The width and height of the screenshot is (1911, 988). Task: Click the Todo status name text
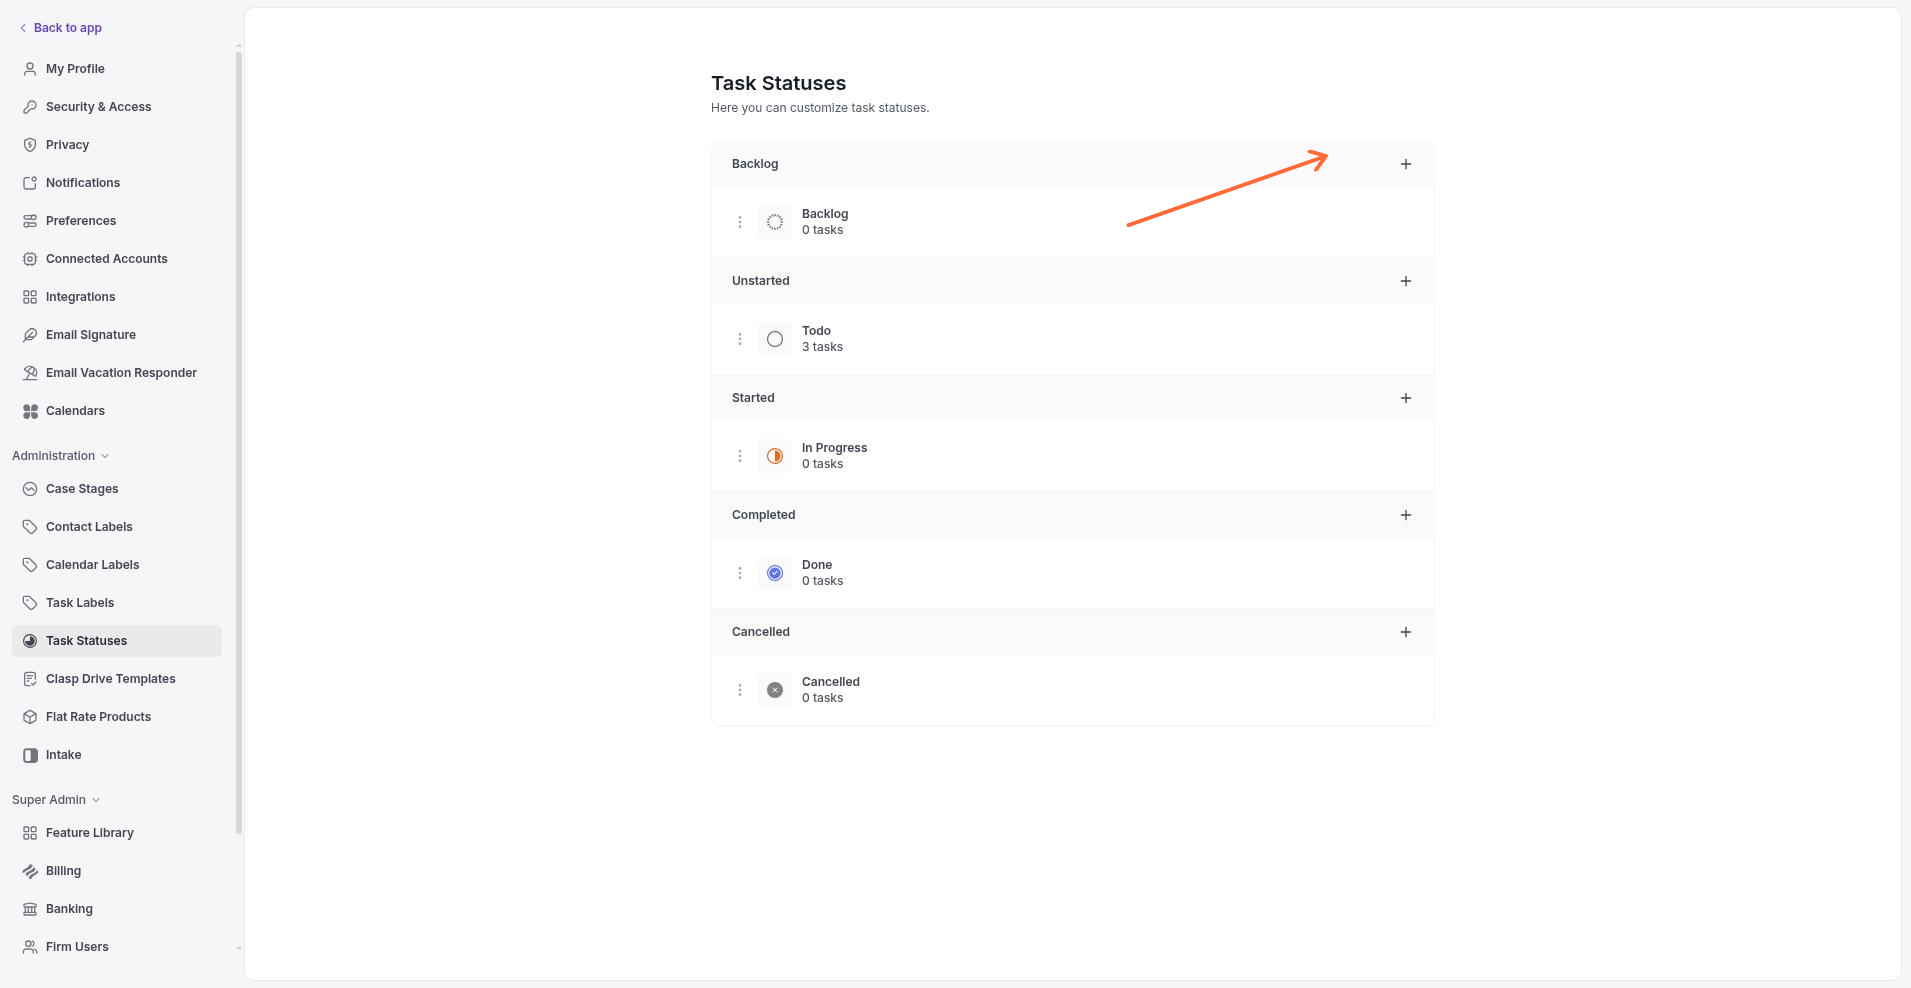pyautogui.click(x=816, y=331)
